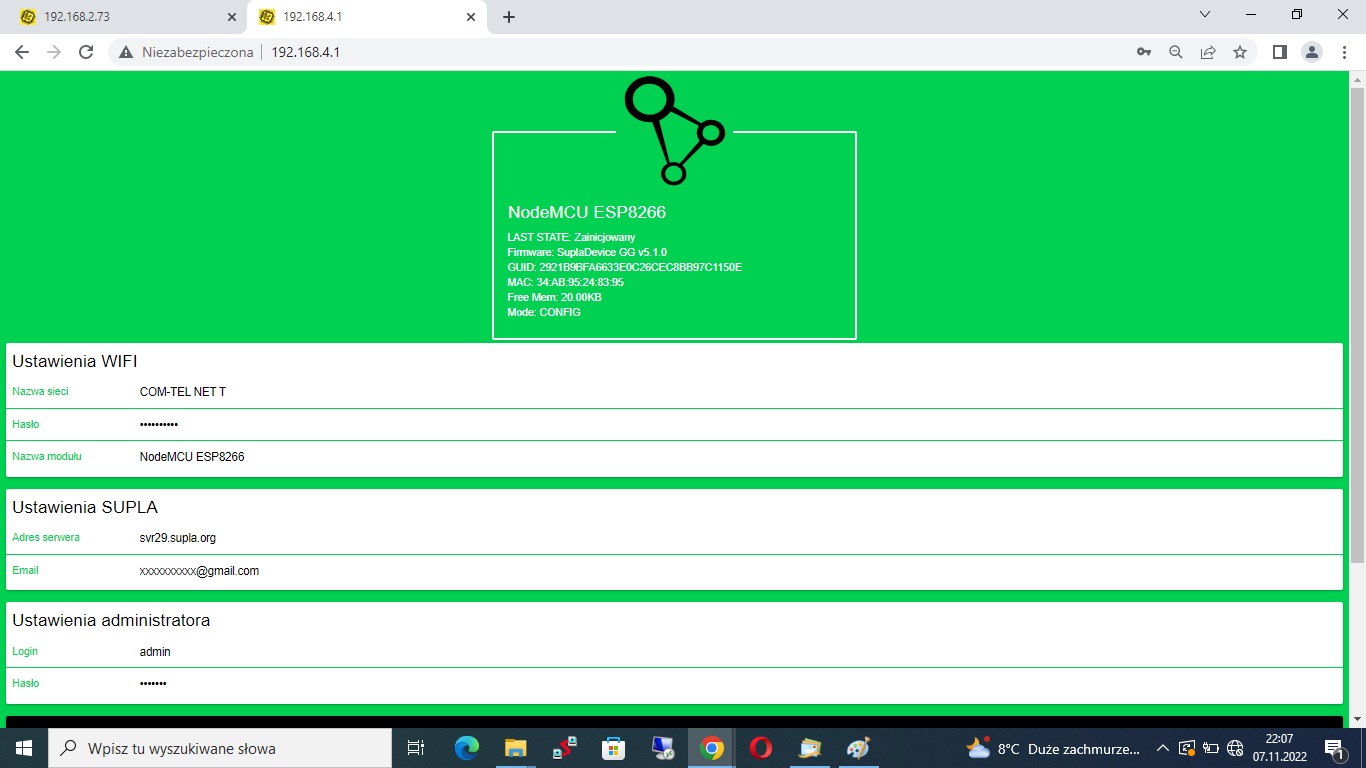
Task: Click the zoom magnifier icon in address bar
Action: [1176, 52]
